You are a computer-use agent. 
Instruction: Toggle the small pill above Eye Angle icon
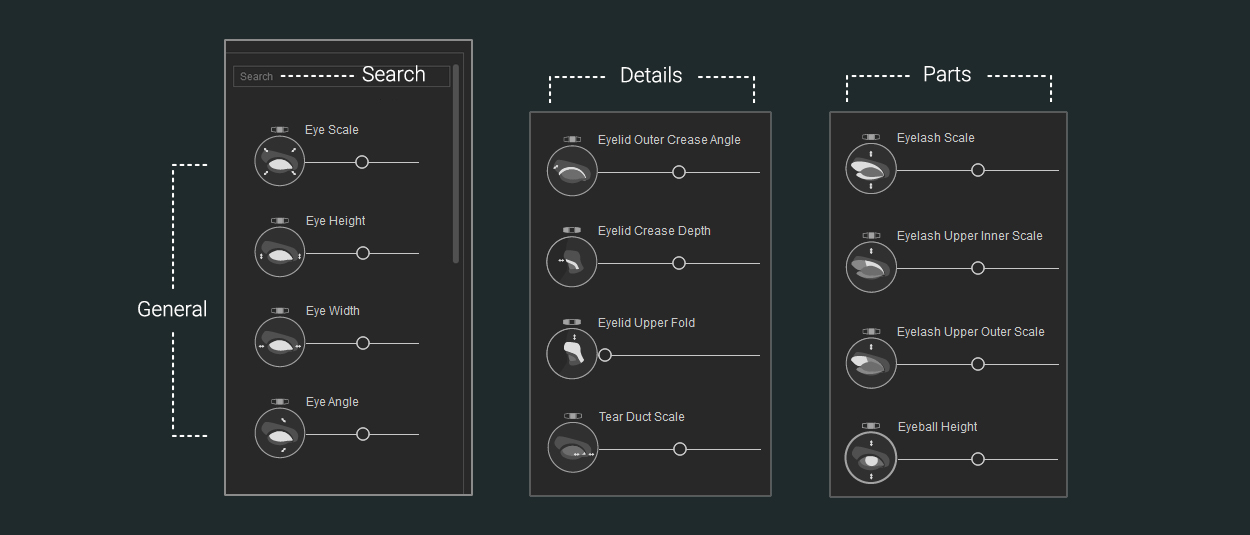(279, 402)
